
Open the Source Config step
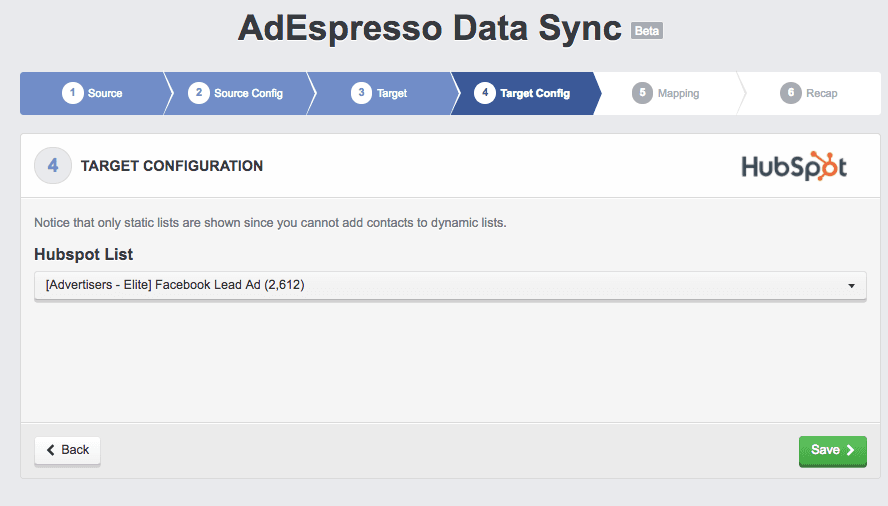point(236,93)
